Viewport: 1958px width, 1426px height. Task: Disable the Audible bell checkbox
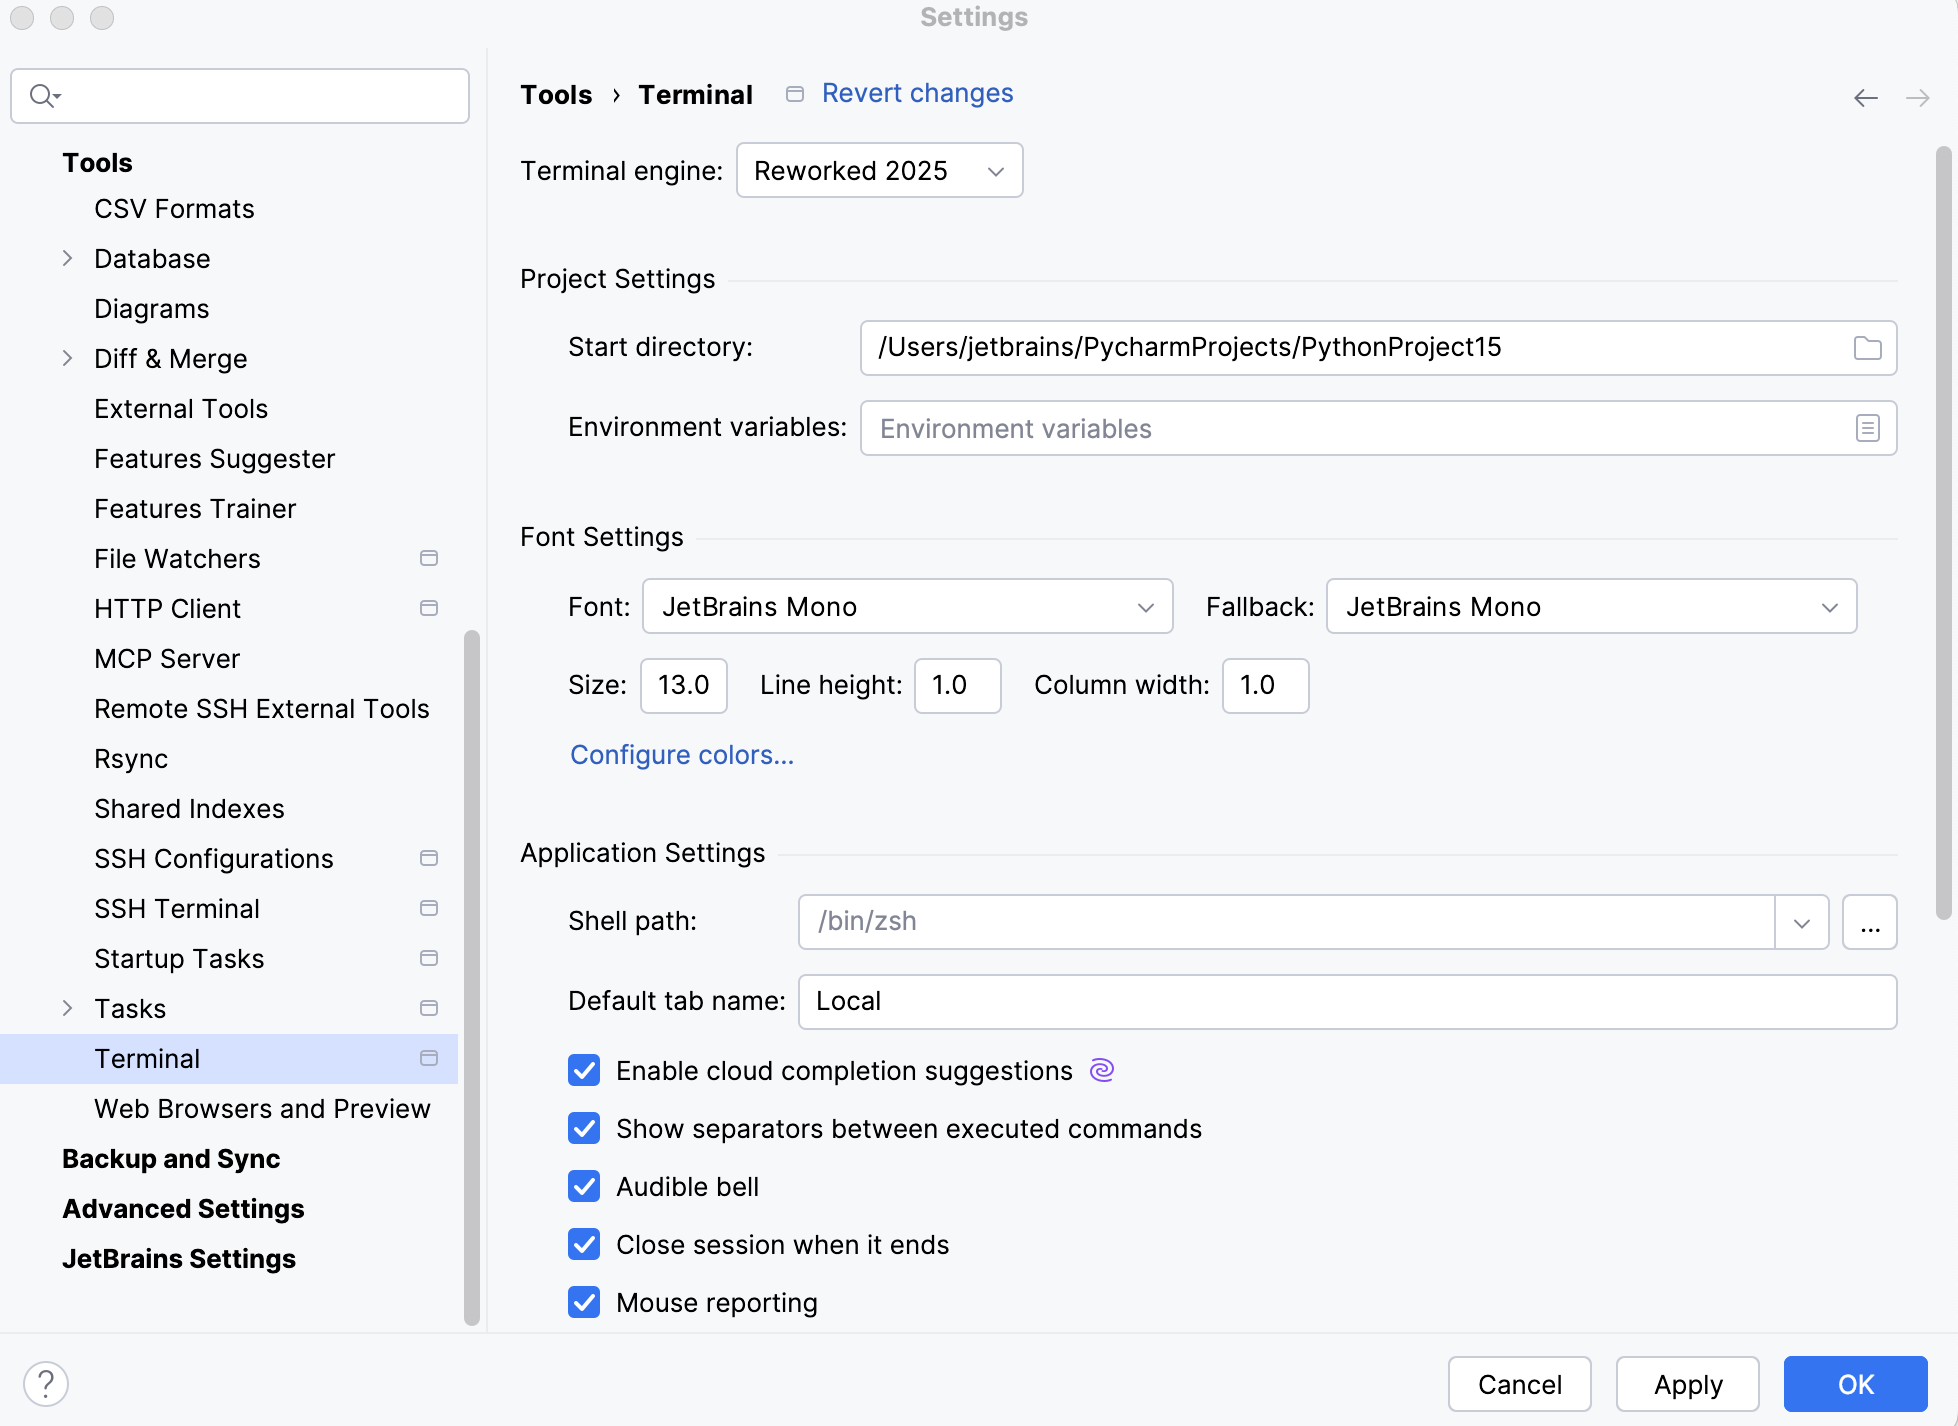click(x=584, y=1187)
